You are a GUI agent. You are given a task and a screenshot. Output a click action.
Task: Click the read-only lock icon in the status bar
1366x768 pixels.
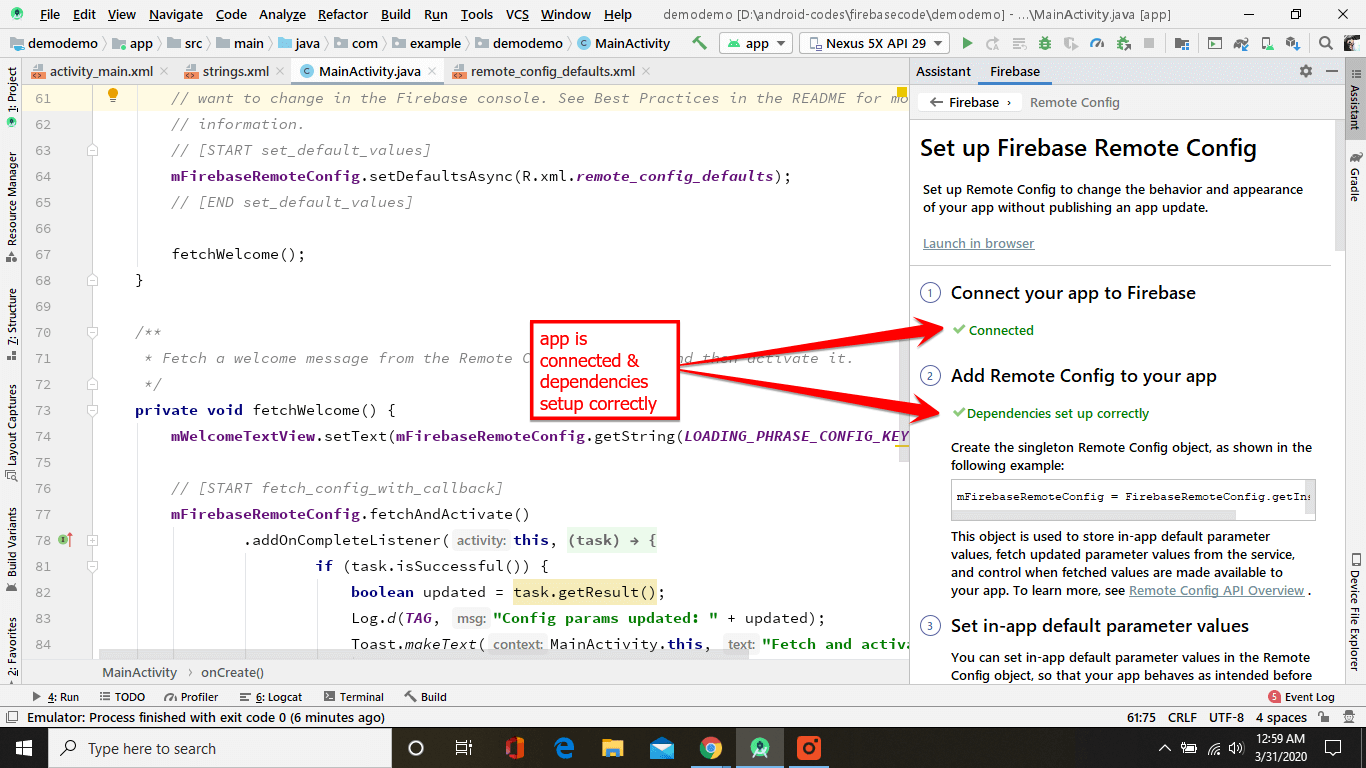(x=1326, y=718)
